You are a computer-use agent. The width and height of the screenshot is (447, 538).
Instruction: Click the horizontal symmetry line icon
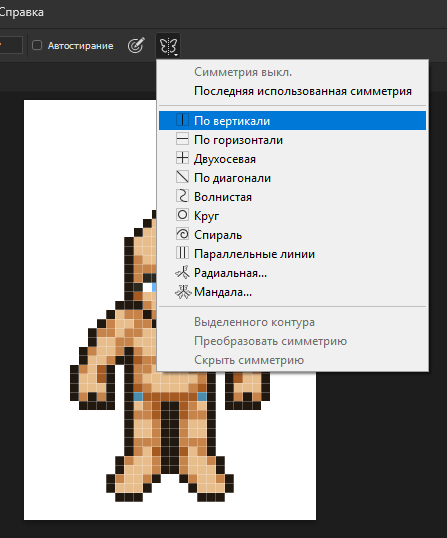click(182, 139)
